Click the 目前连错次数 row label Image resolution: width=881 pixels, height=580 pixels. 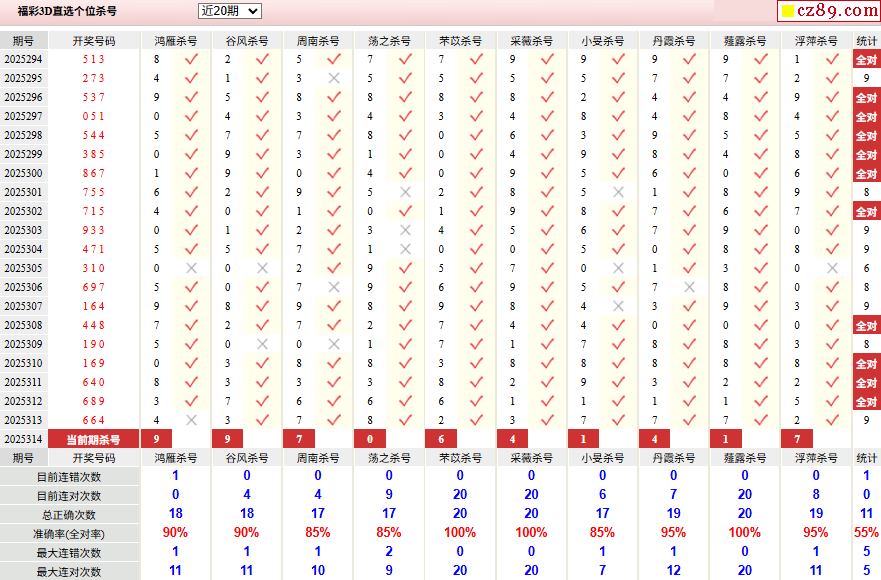click(69, 477)
